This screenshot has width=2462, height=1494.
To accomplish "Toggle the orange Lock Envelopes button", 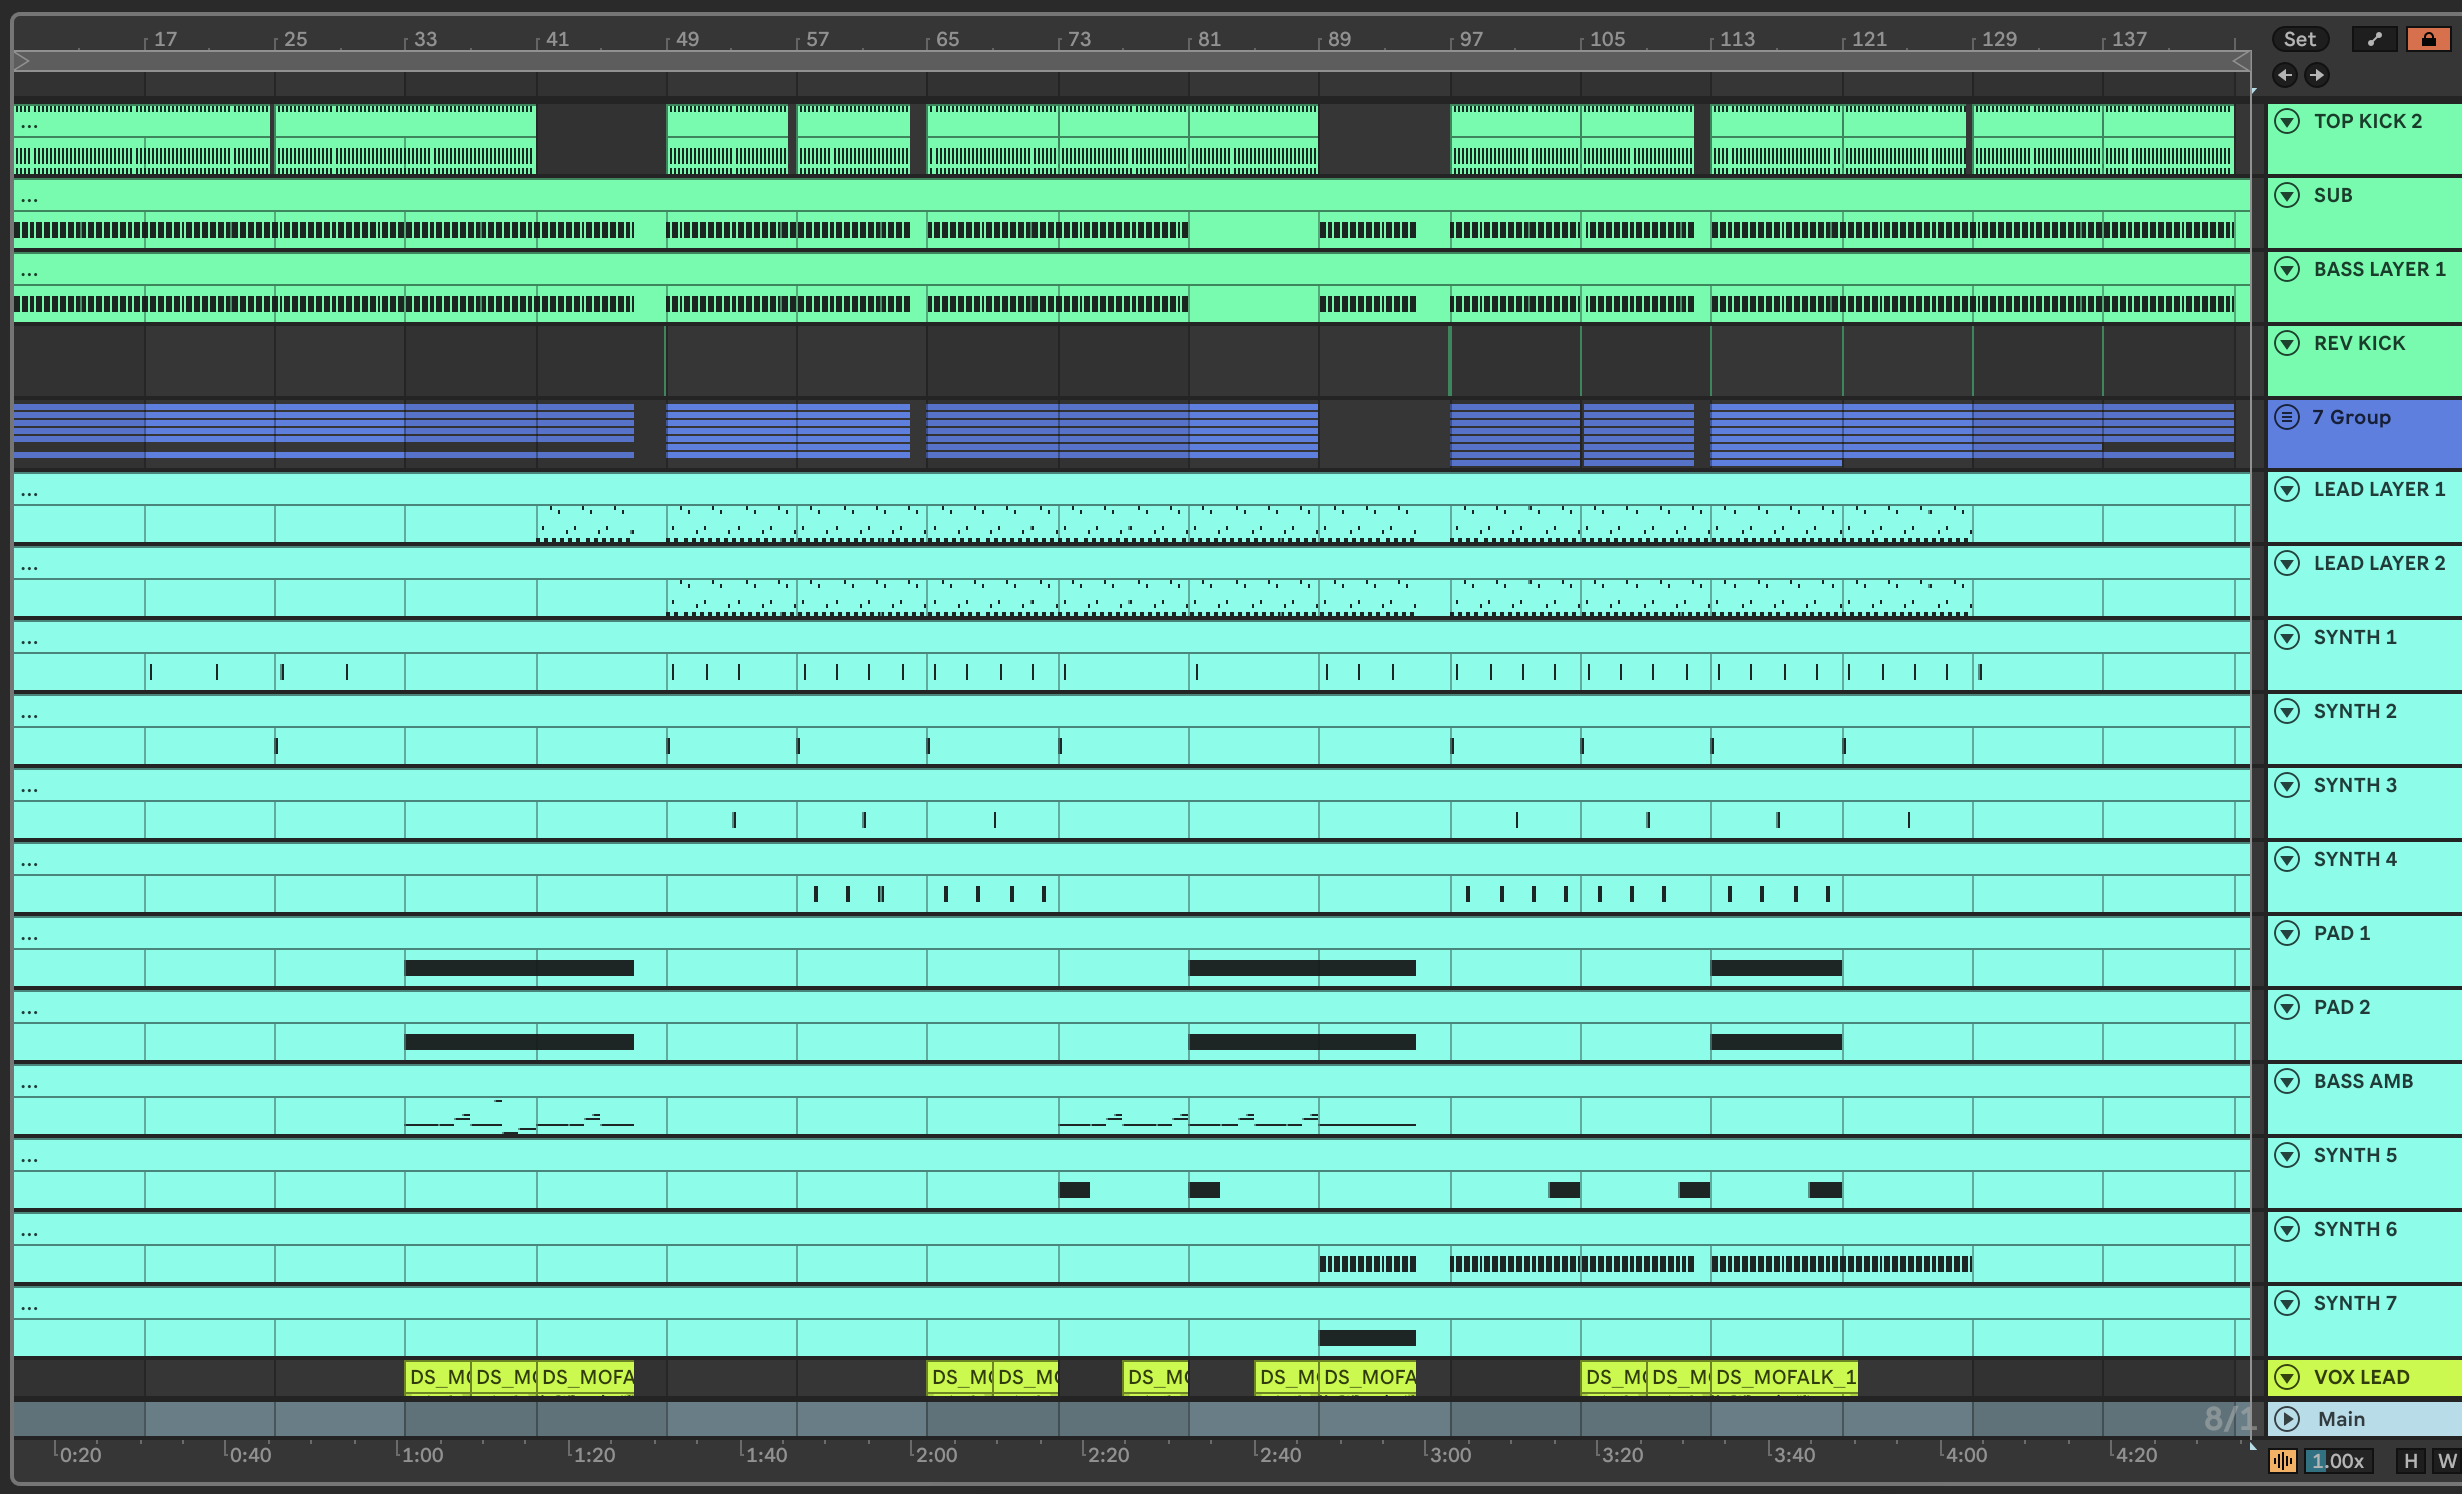I will (2428, 39).
